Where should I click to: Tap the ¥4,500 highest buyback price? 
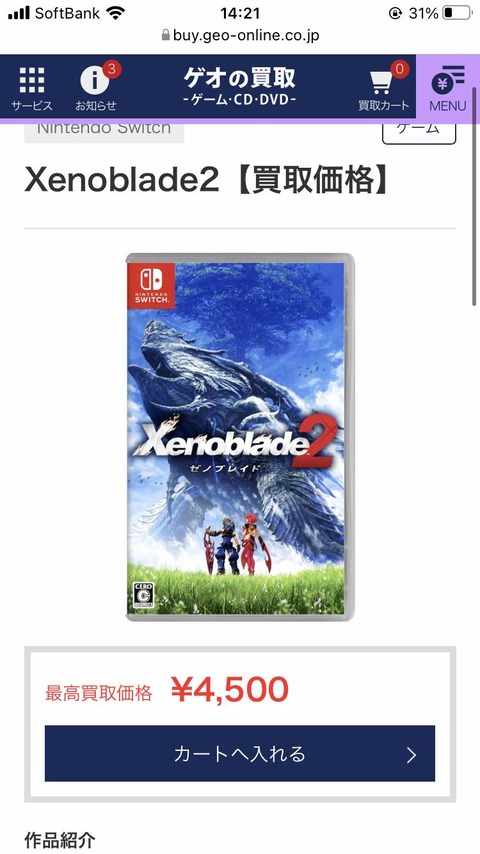click(x=229, y=690)
